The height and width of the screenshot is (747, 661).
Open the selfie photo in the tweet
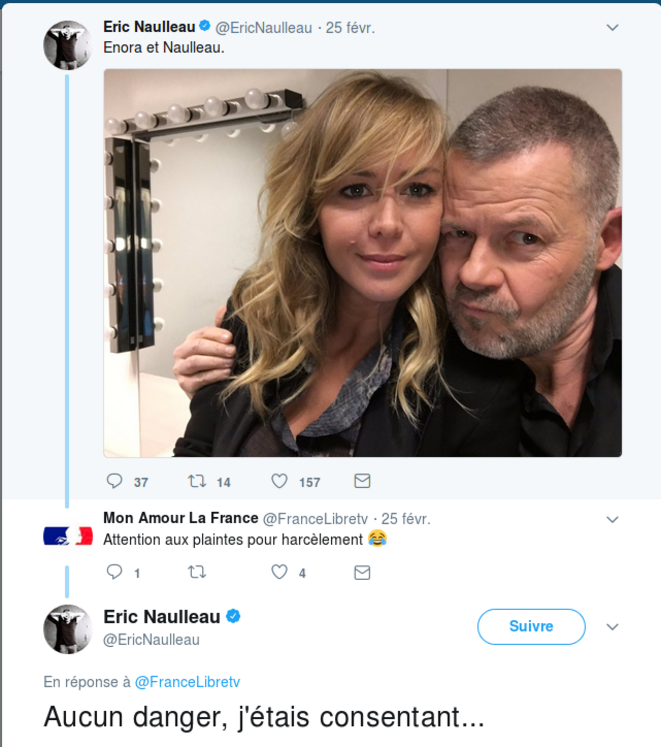tap(362, 262)
